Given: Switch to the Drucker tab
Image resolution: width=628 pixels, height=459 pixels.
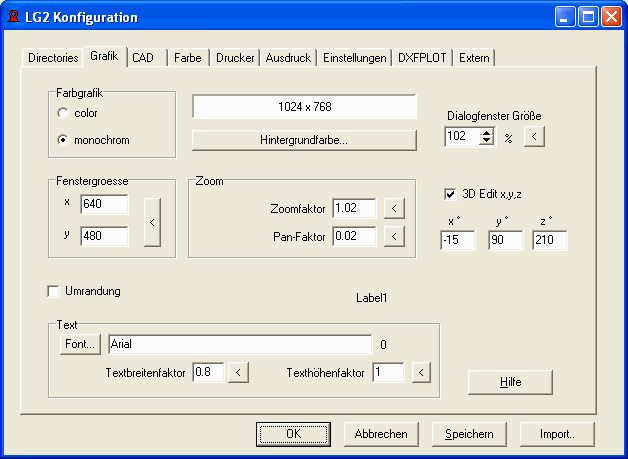Looking at the screenshot, I should [x=236, y=58].
